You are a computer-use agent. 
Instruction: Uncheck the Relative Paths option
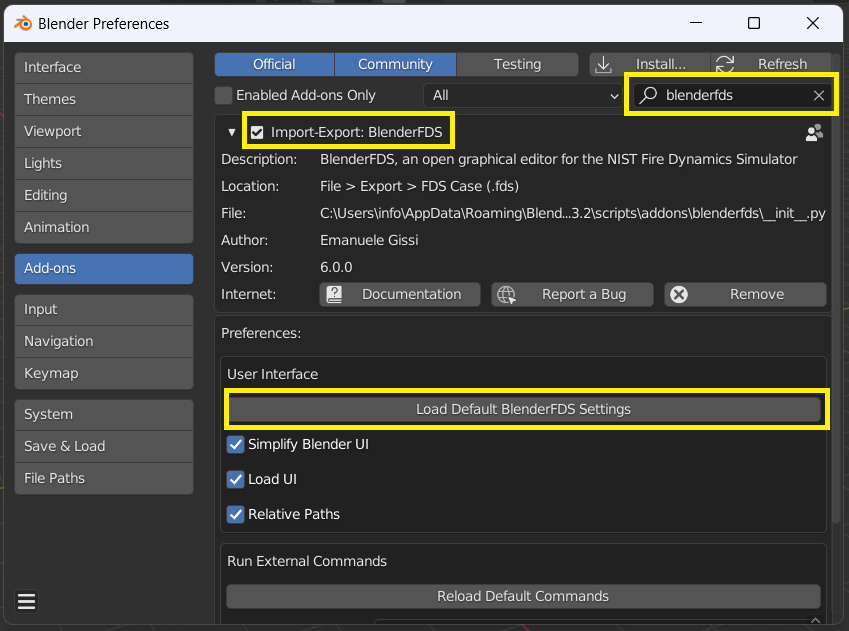click(236, 514)
